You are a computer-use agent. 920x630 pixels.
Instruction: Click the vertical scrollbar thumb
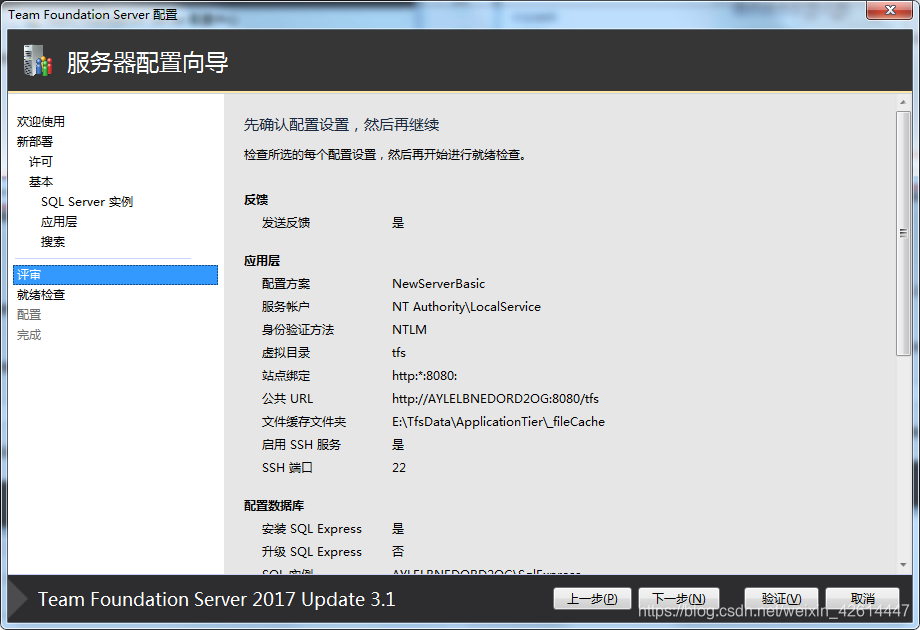903,233
